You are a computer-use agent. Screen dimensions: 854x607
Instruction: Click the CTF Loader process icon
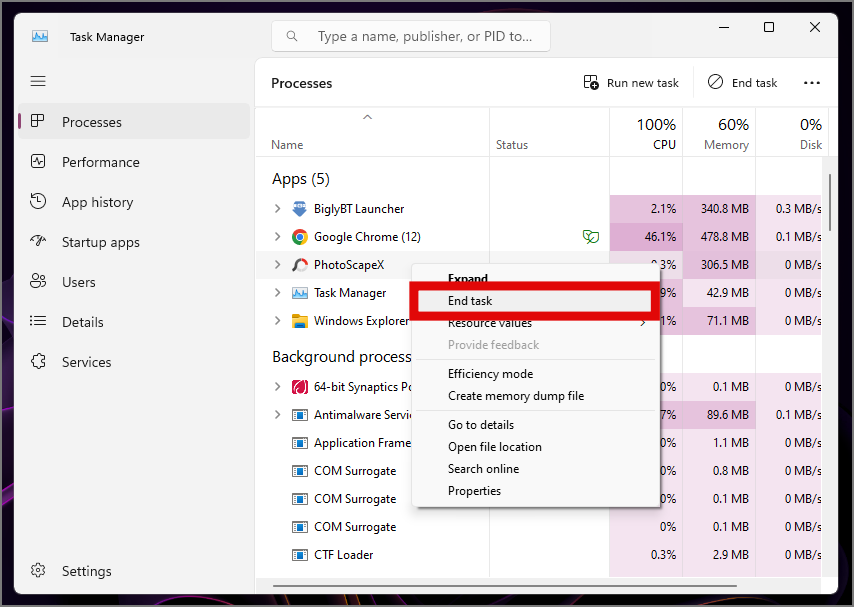pos(300,555)
